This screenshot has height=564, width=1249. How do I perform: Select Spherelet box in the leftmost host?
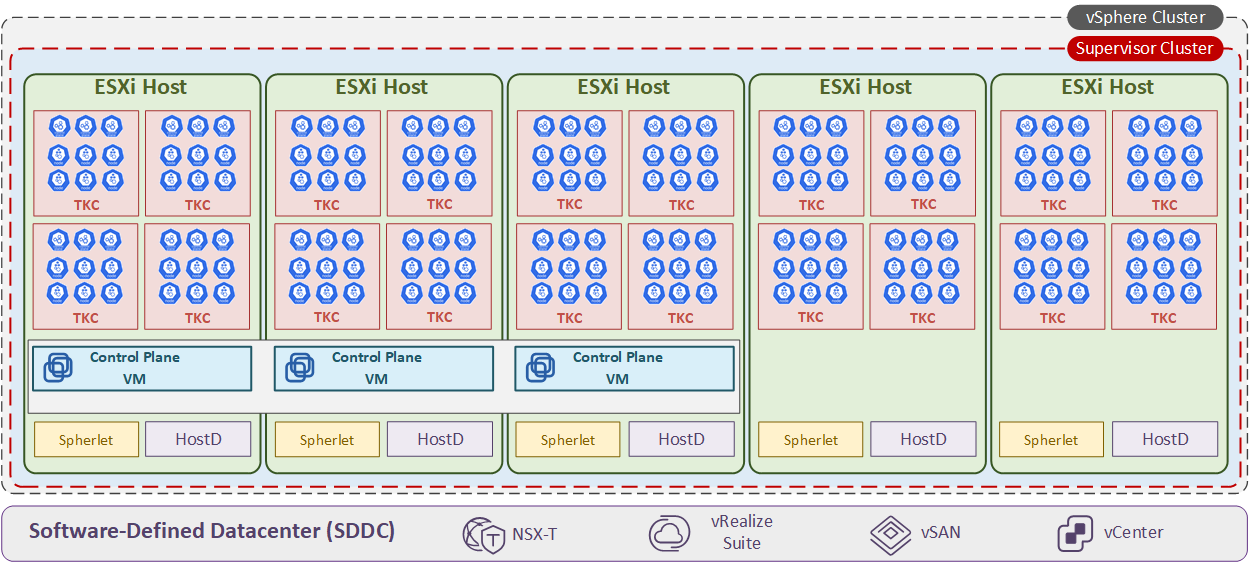tap(86, 440)
